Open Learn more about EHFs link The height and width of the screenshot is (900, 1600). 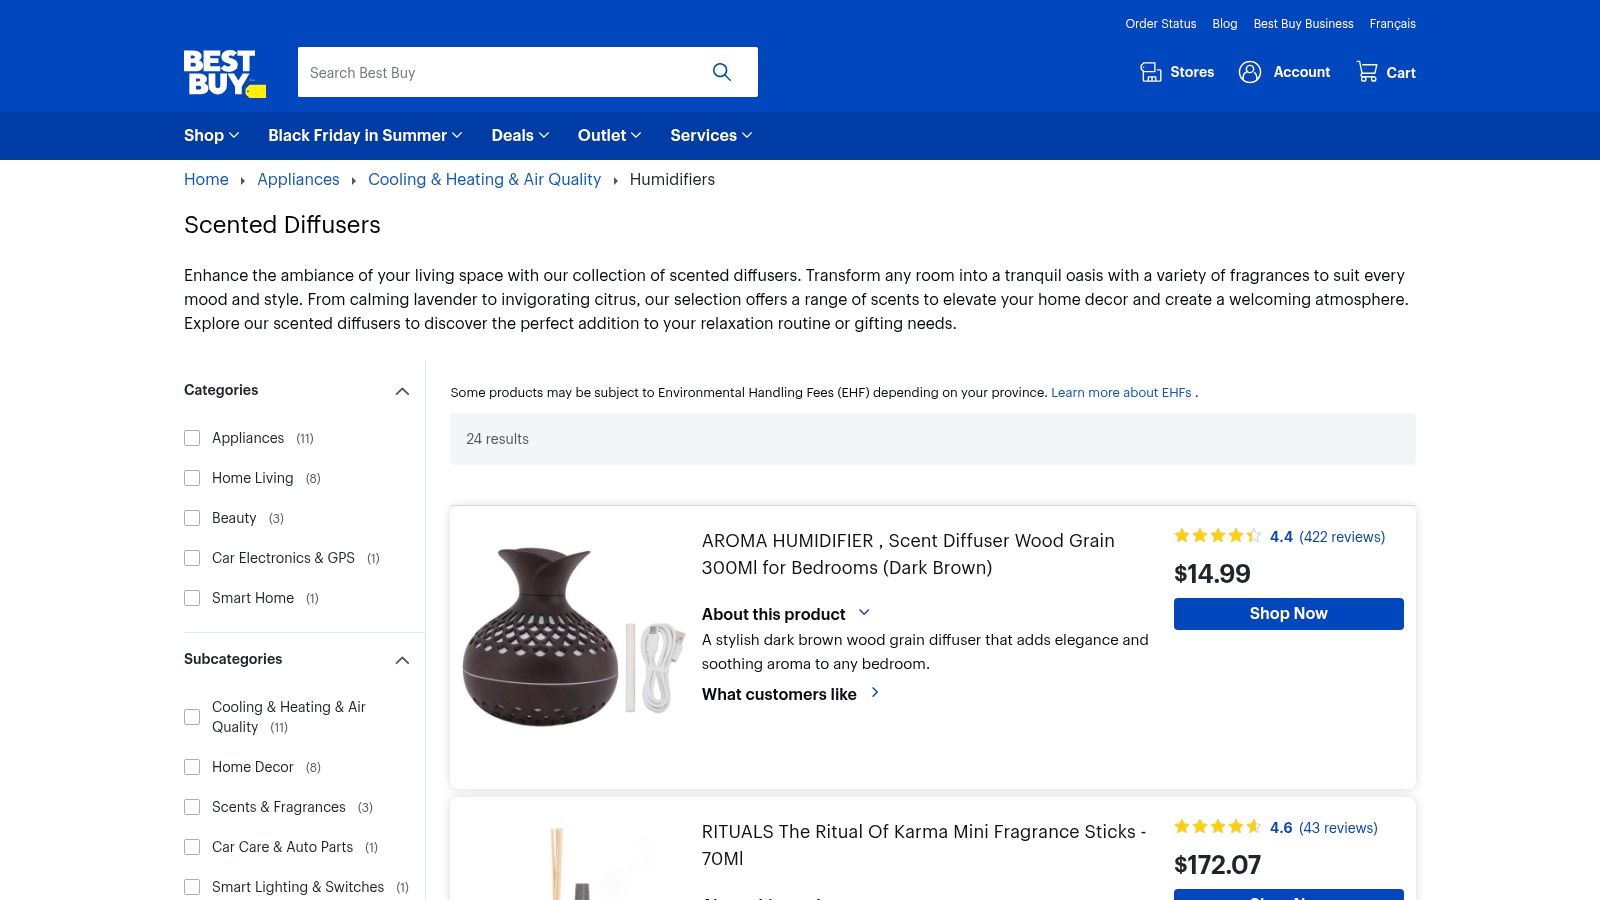coord(1121,393)
